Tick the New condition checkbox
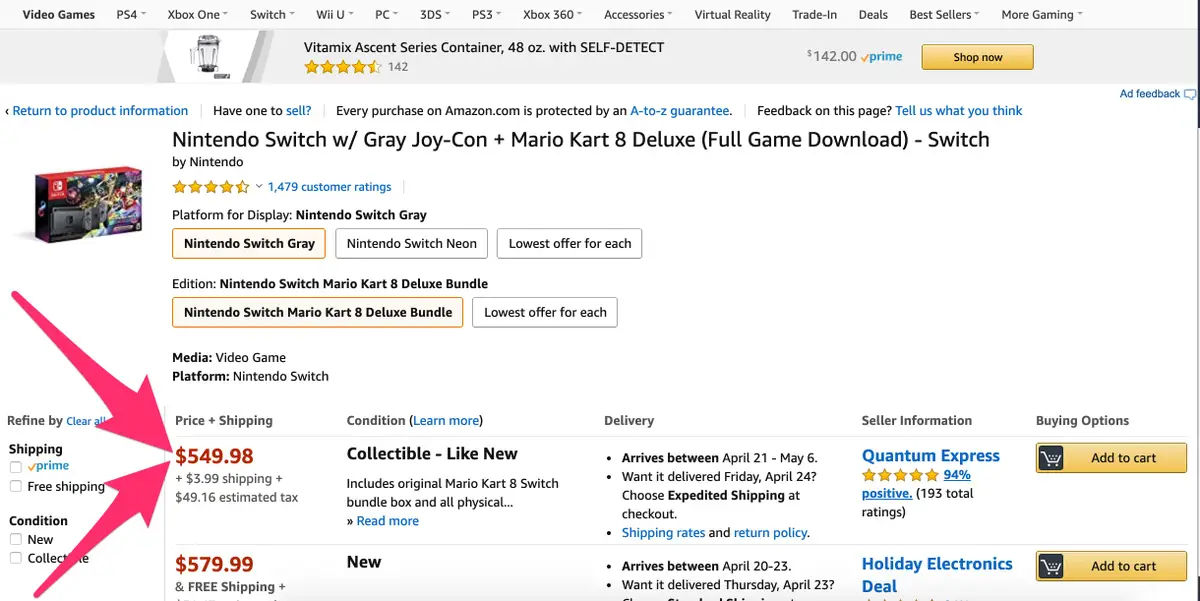The width and height of the screenshot is (1200, 601). coord(15,539)
